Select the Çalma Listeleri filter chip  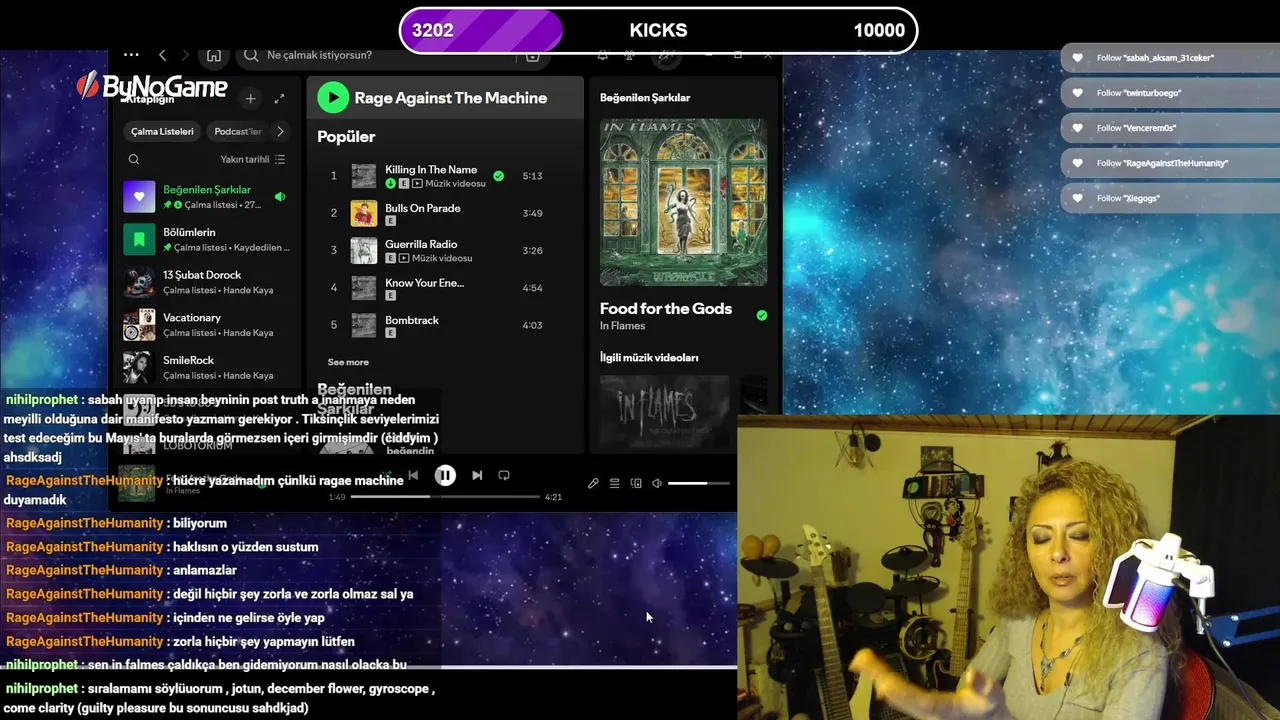pyautogui.click(x=162, y=131)
